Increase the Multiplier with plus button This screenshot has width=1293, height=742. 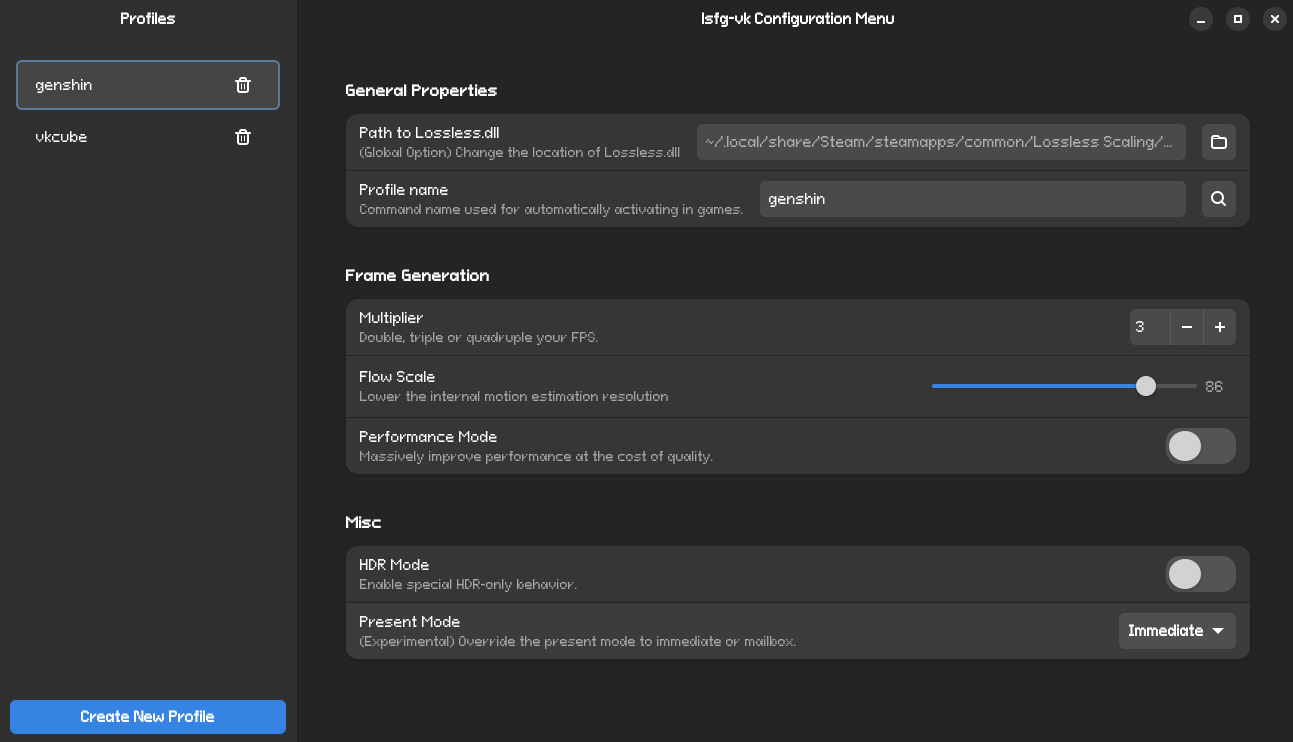coord(1220,327)
